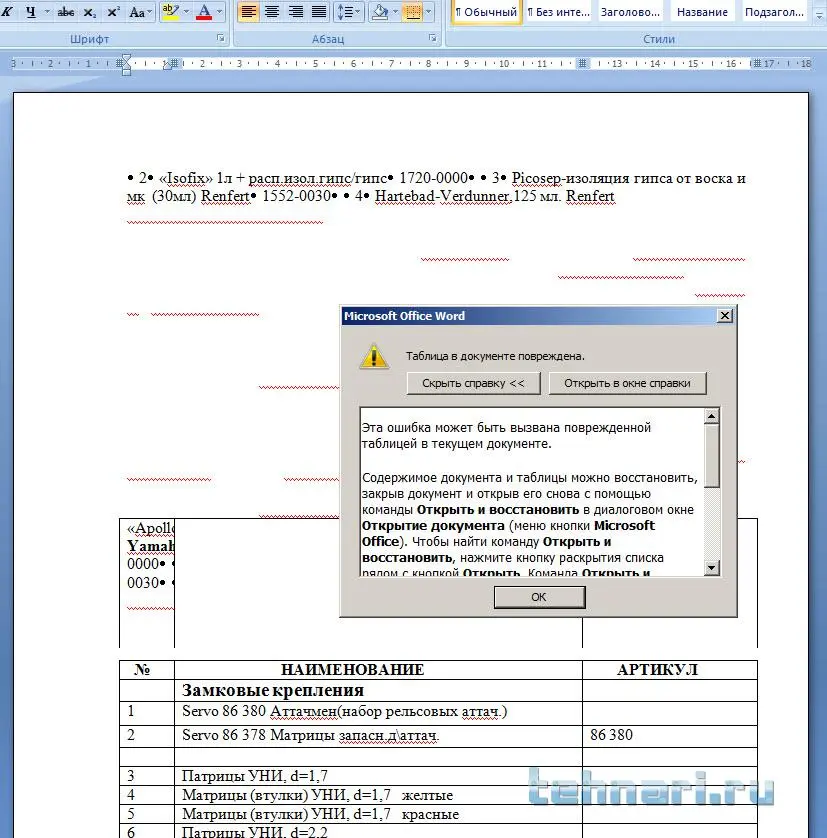The height and width of the screenshot is (838, 827).
Task: Apply text highlight color
Action: coord(170,11)
